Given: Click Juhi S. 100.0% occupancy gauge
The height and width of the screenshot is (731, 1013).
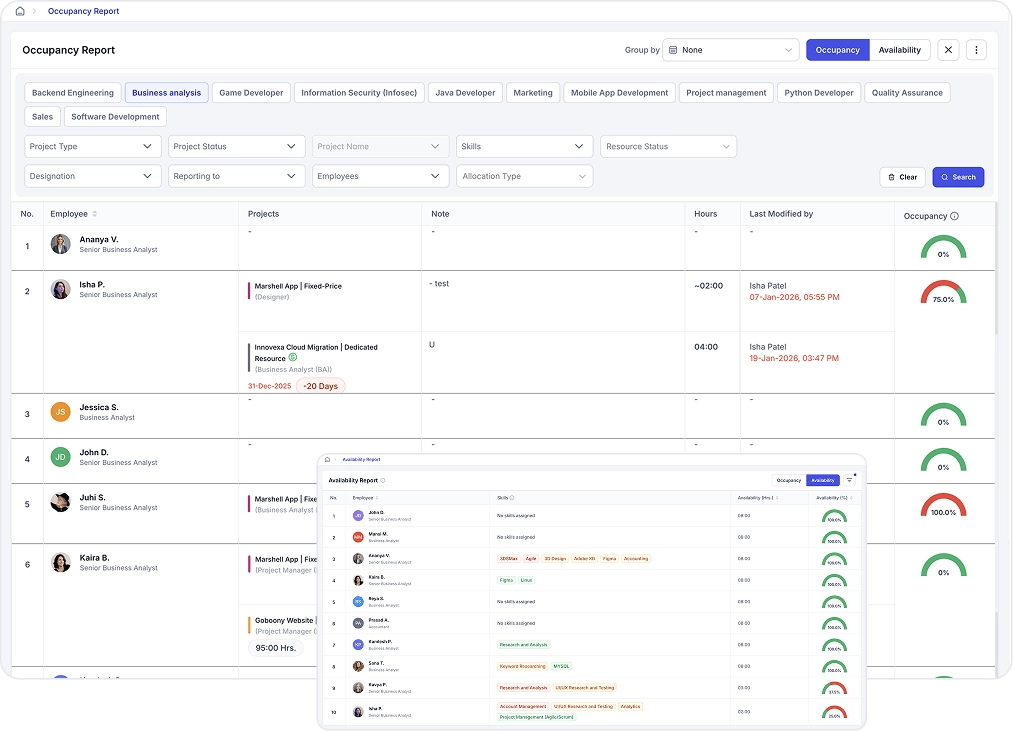Looking at the screenshot, I should [x=943, y=505].
